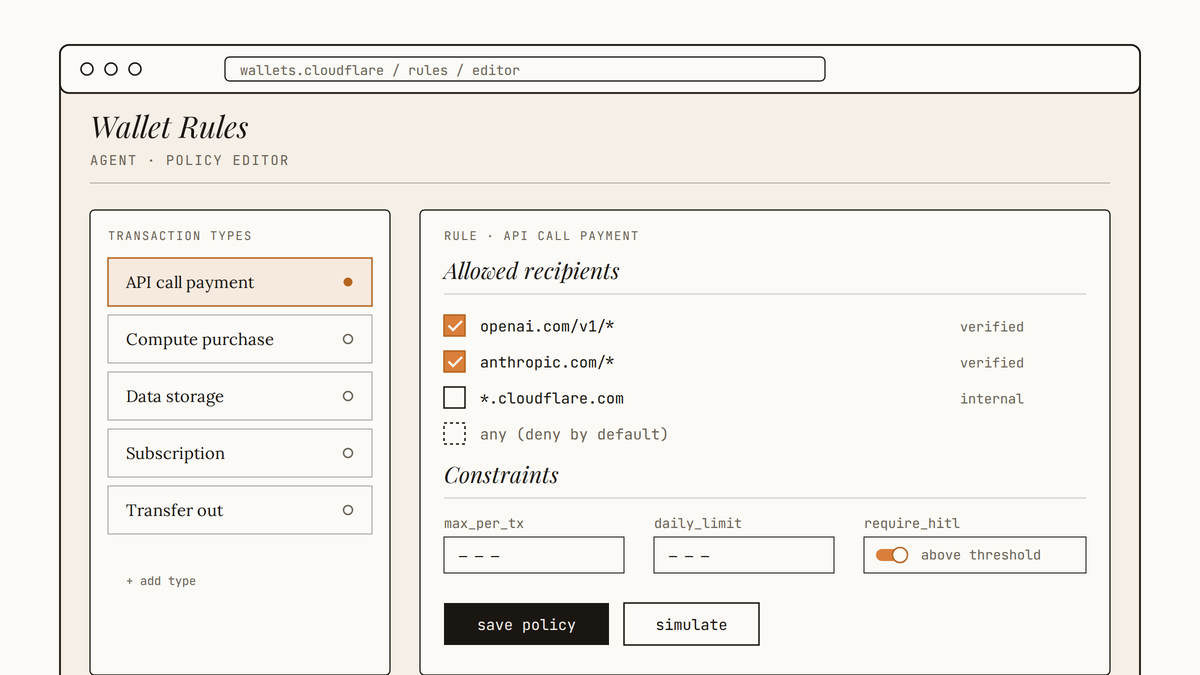Select Transfer out transaction type
This screenshot has height=675, width=1200.
[240, 510]
